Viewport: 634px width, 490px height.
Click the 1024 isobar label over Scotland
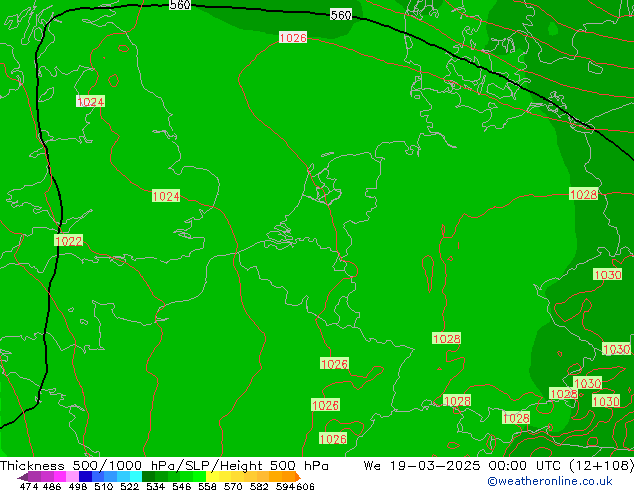tap(91, 101)
